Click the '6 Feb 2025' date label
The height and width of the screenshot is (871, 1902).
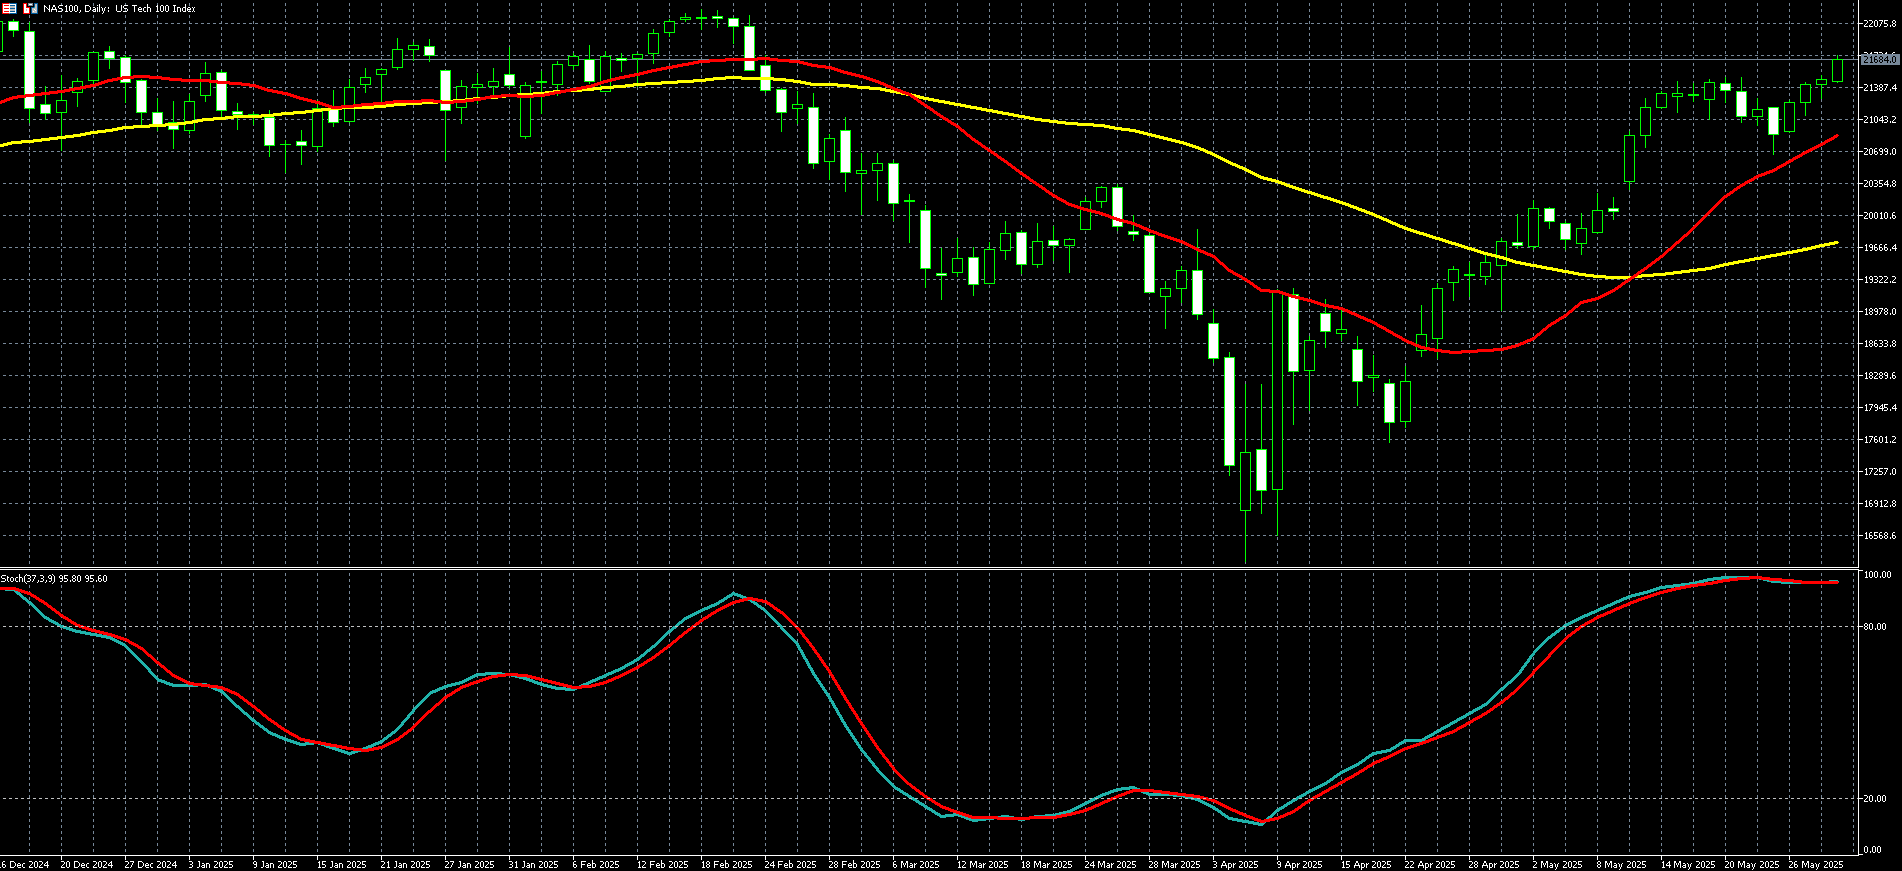595,865
